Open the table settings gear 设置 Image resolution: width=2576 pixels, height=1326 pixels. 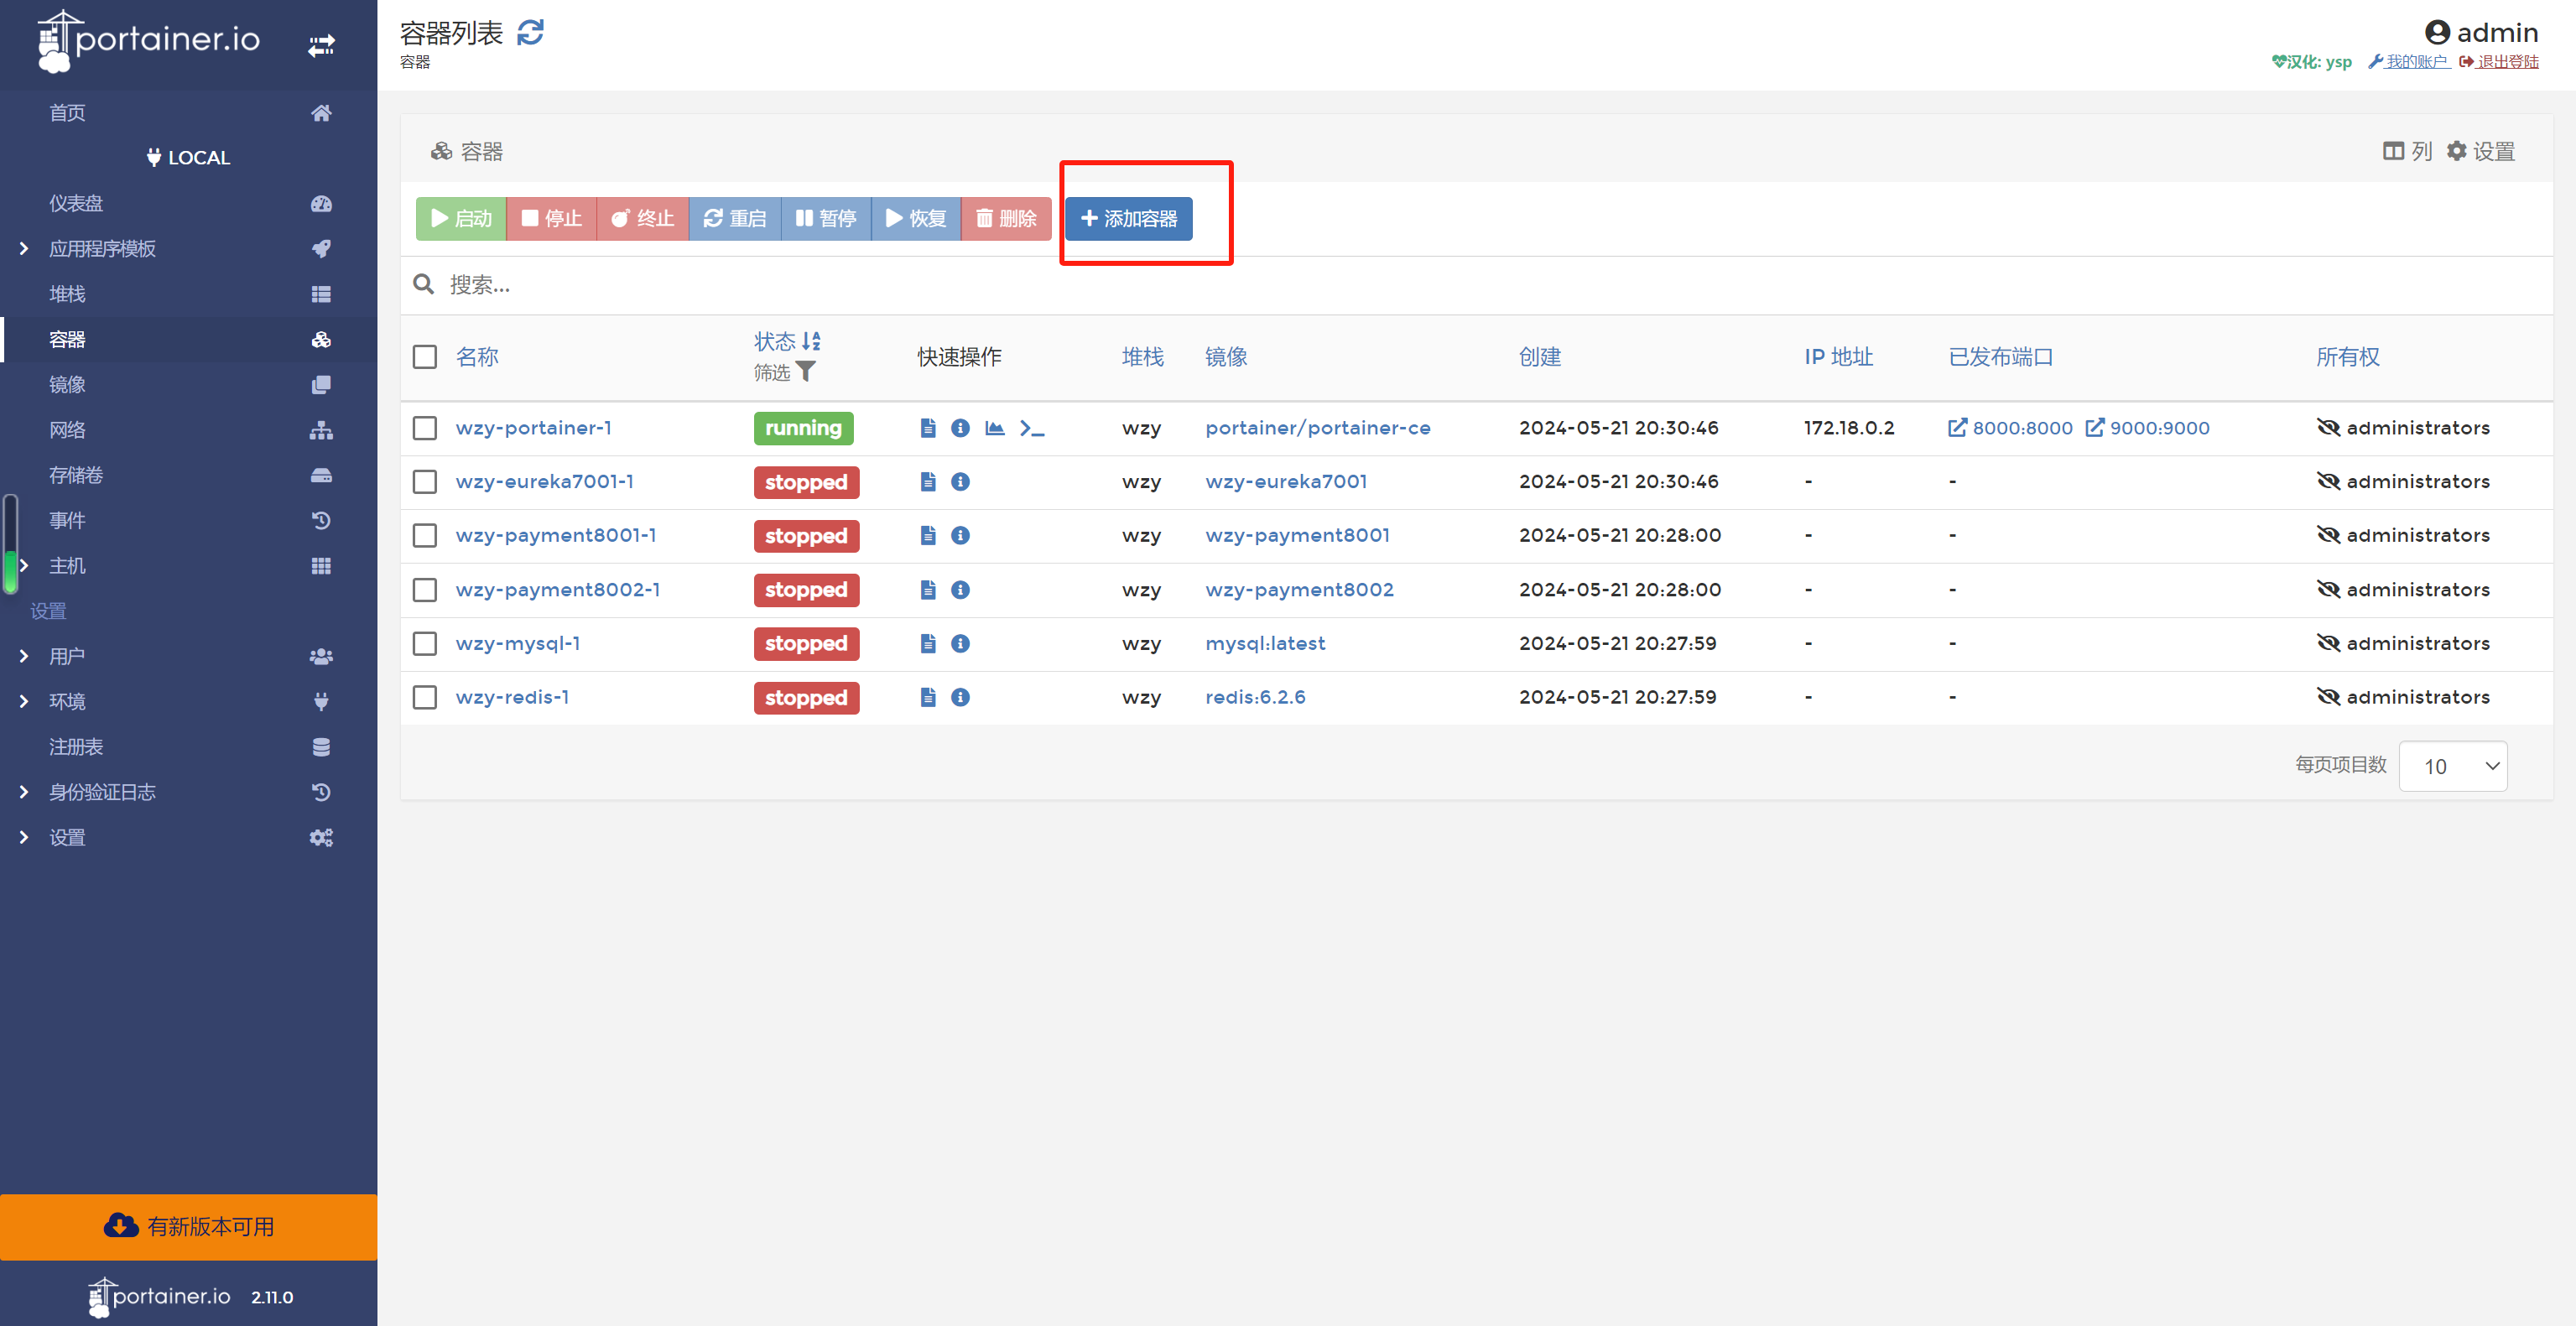(2480, 151)
